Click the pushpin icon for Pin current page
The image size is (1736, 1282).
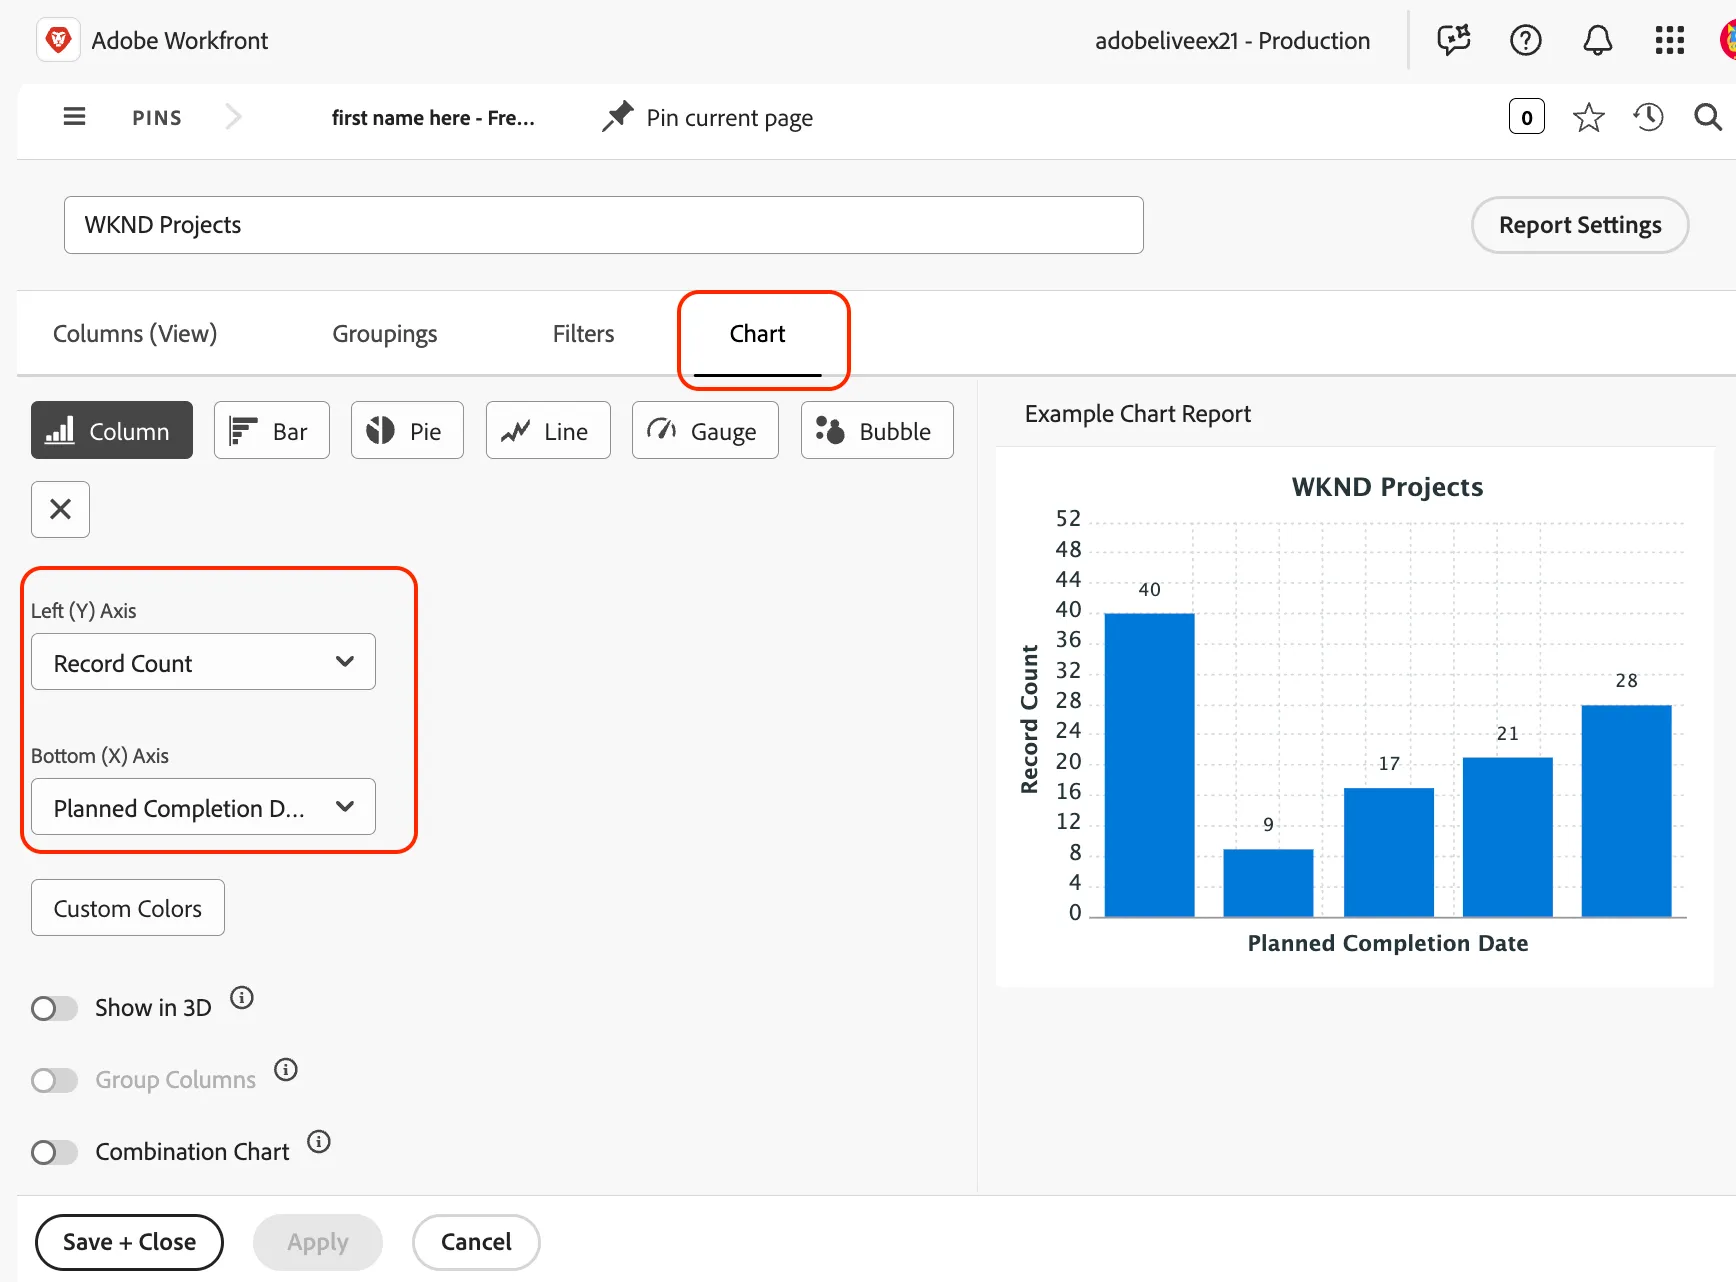(x=617, y=117)
